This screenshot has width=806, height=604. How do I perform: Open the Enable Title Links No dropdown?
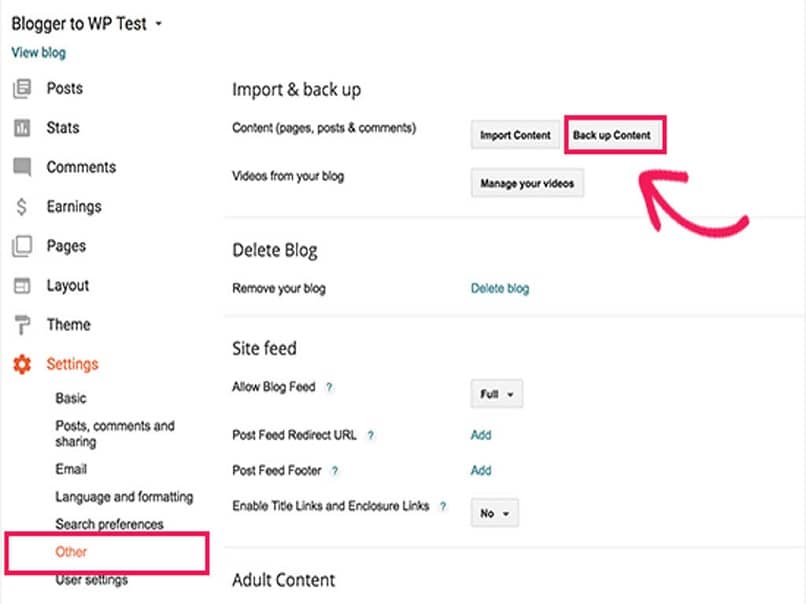(x=495, y=513)
